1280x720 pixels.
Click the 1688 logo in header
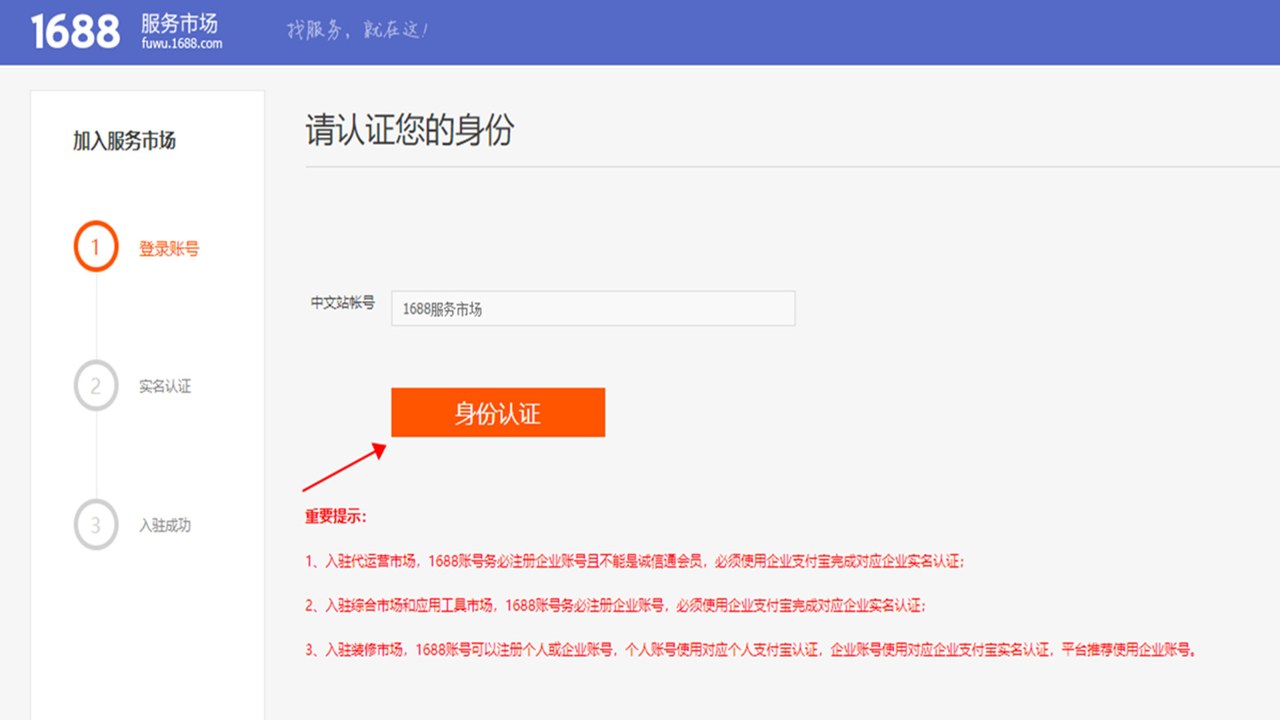(x=75, y=32)
